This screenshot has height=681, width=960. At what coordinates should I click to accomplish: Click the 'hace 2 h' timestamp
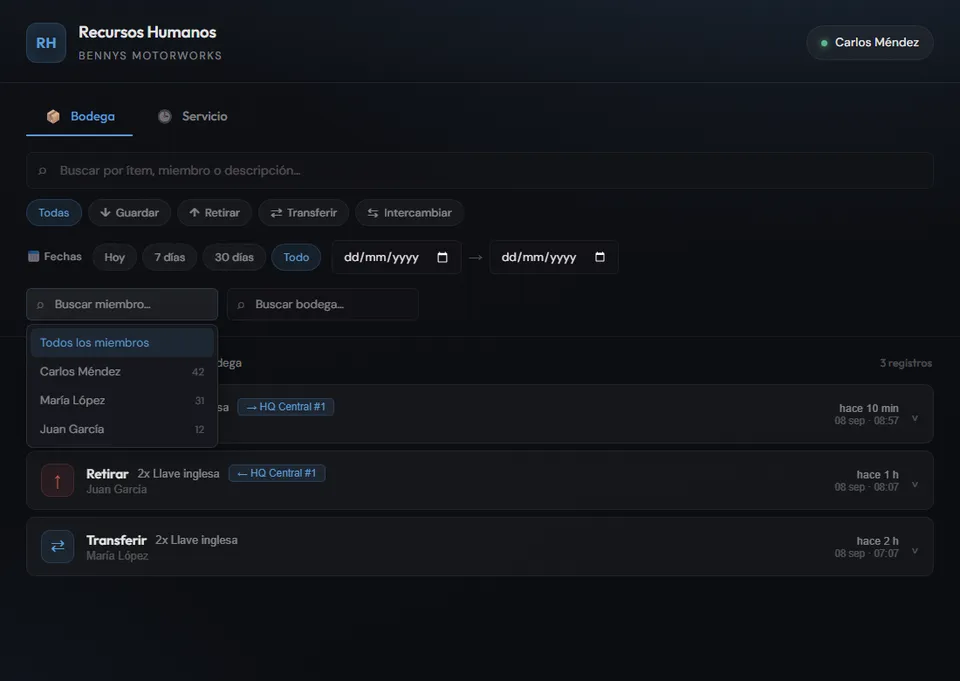tap(877, 541)
